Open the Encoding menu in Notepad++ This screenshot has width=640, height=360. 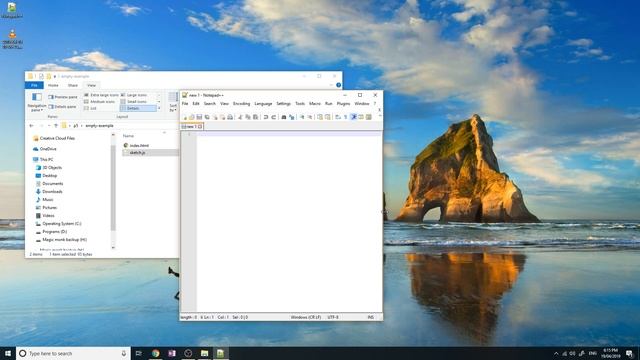click(241, 104)
